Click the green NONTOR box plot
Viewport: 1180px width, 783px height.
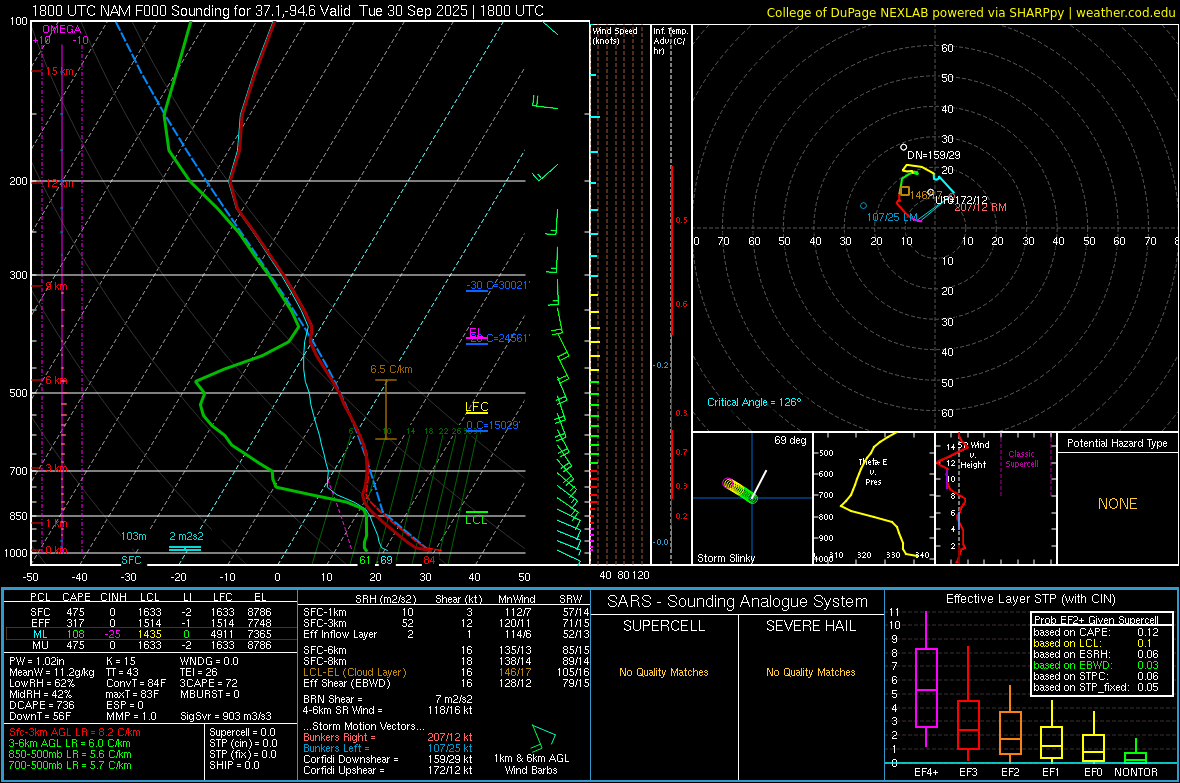click(1135, 752)
